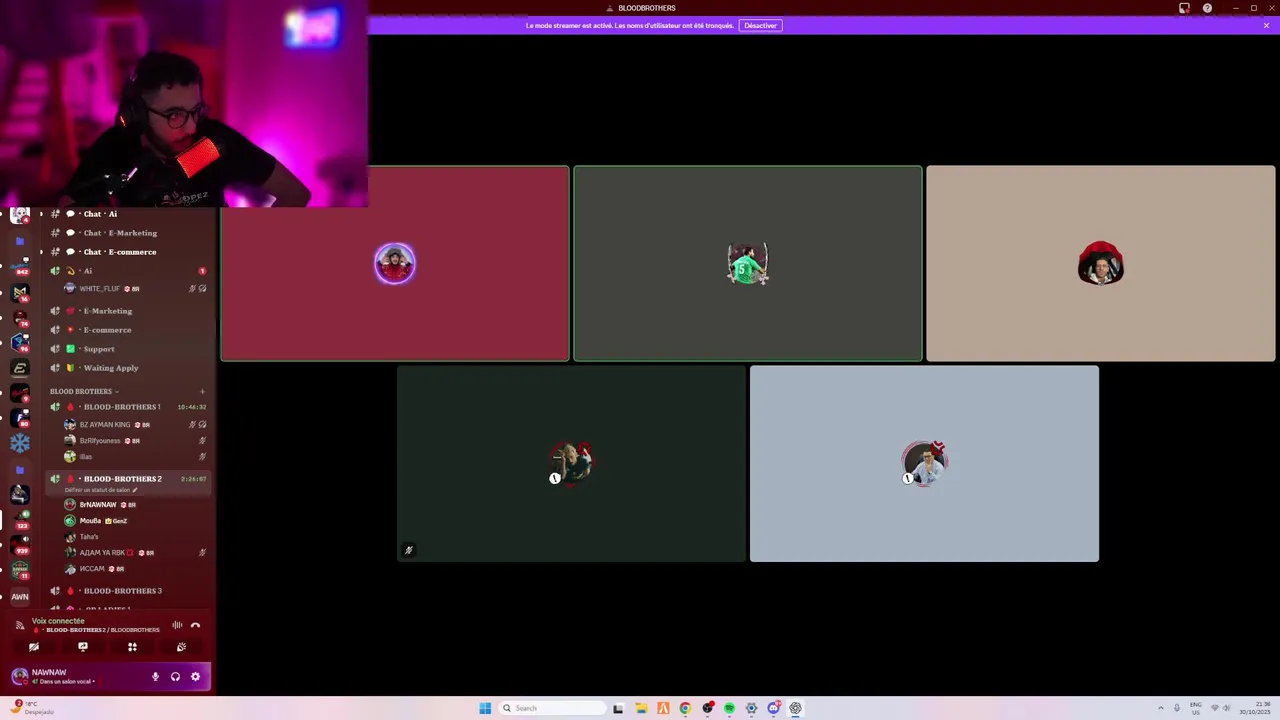Start screen sharing from voice panel

pyautogui.click(x=83, y=647)
